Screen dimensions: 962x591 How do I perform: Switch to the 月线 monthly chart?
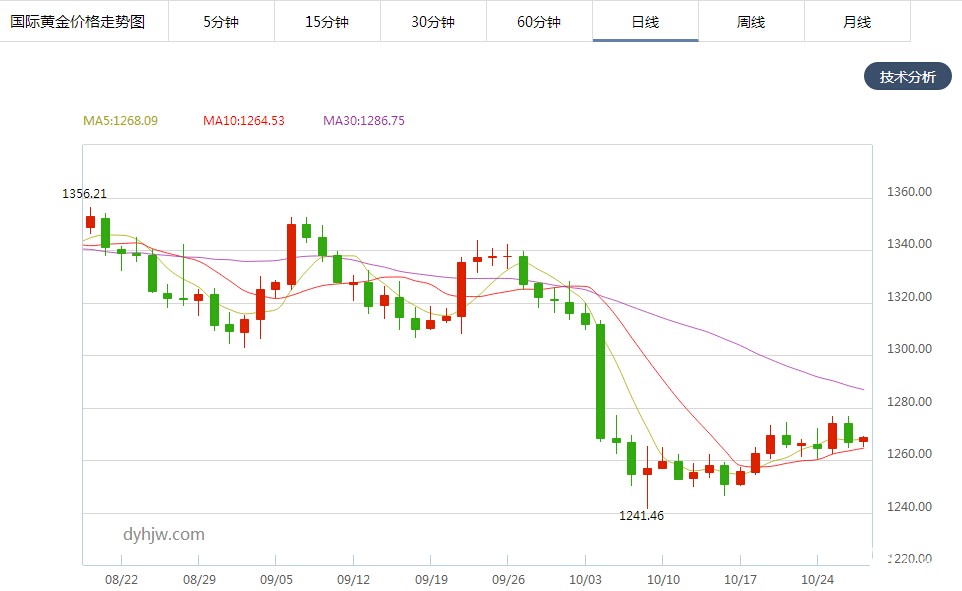[x=857, y=22]
